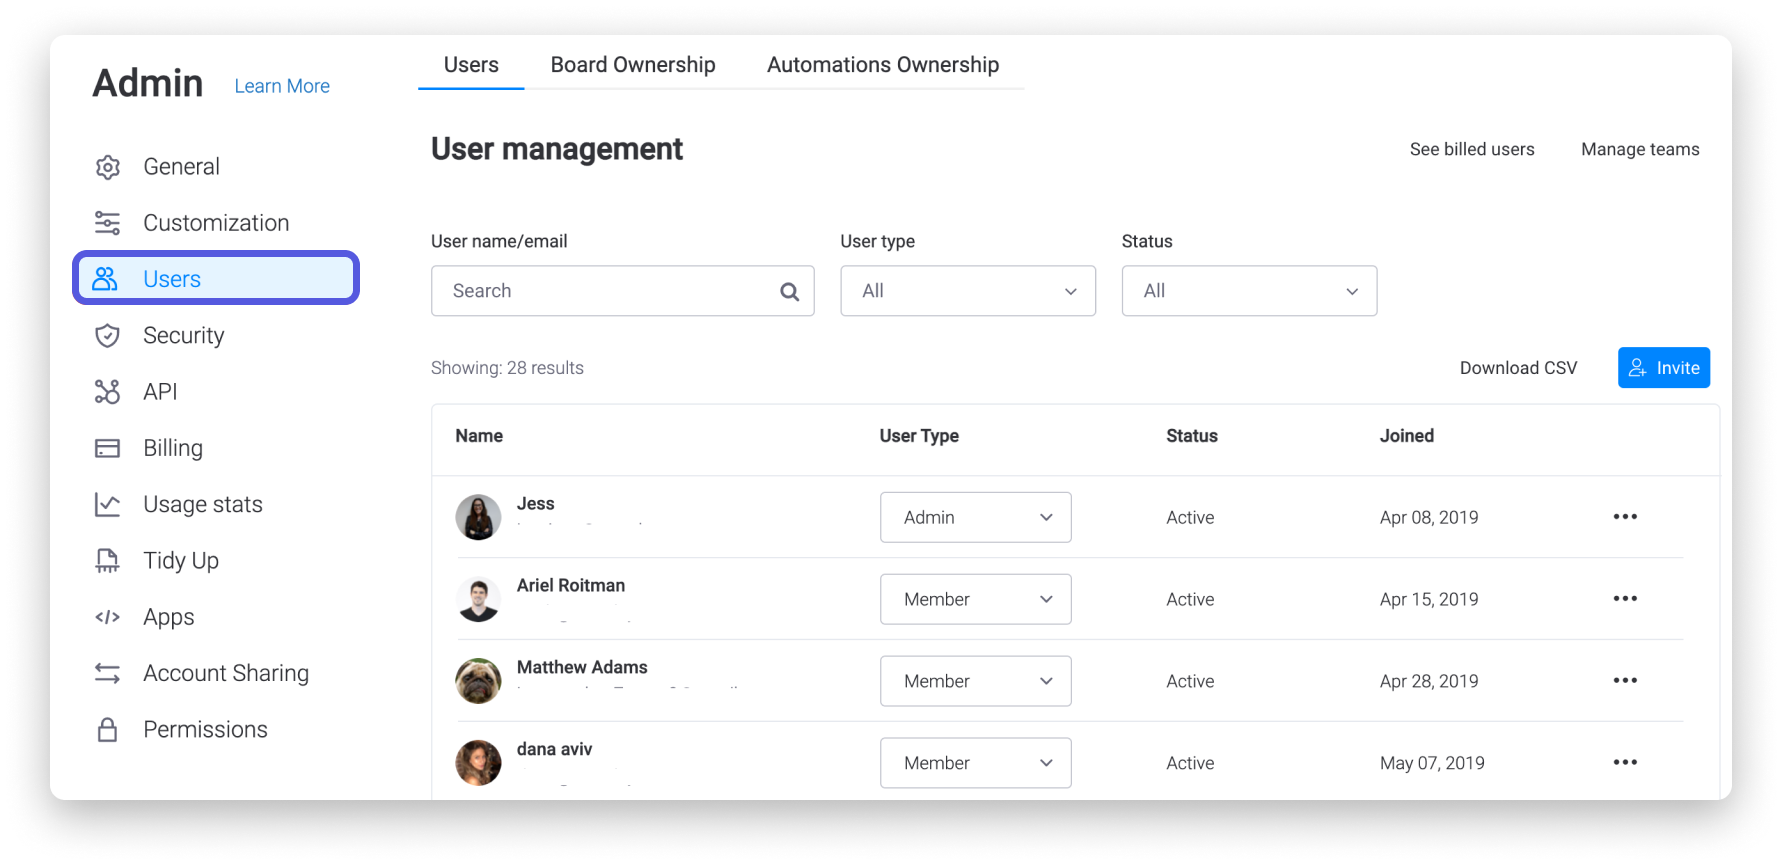This screenshot has height=865, width=1782.
Task: Switch to the Board Ownership tab
Action: pos(632,65)
